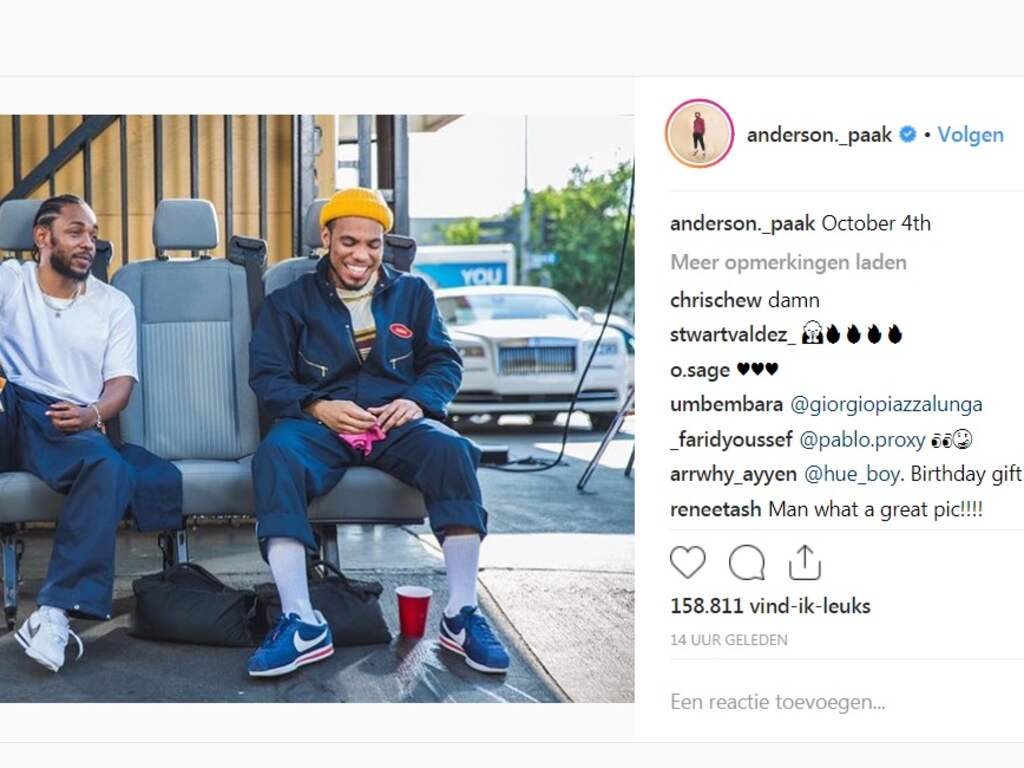Open the anderson._paak username in the header

819,135
